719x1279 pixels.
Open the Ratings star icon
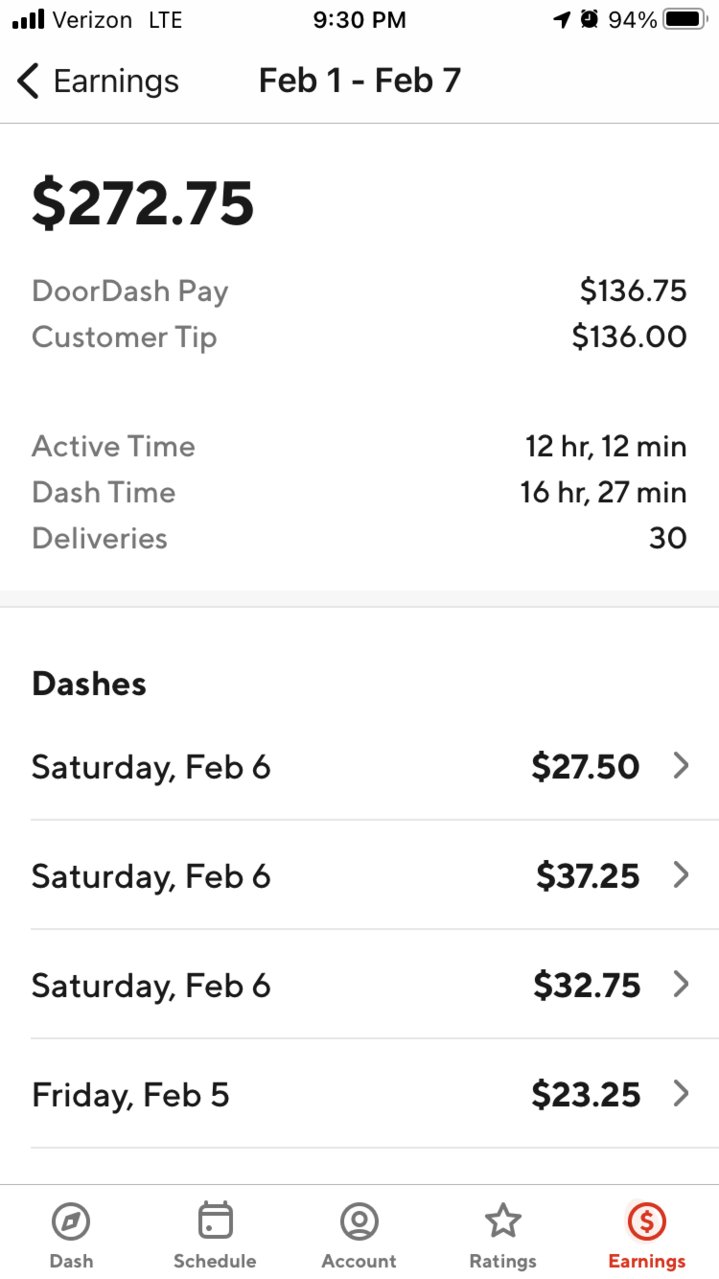click(x=503, y=1220)
